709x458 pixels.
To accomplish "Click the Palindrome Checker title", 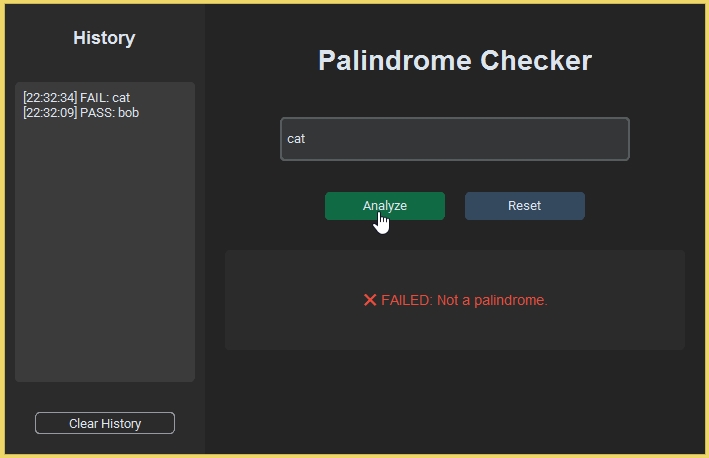I will point(455,61).
